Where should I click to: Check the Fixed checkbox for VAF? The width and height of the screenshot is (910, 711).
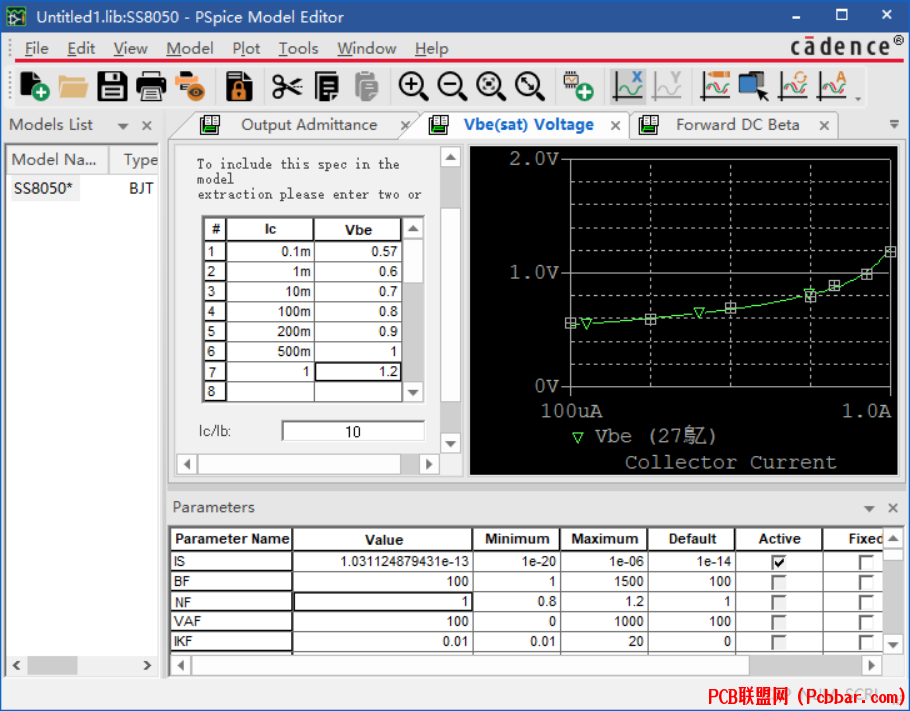pos(866,622)
